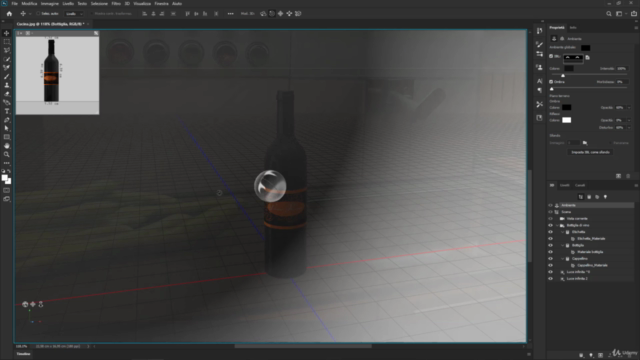Select the Type tool
640x360 pixels.
click(7, 111)
